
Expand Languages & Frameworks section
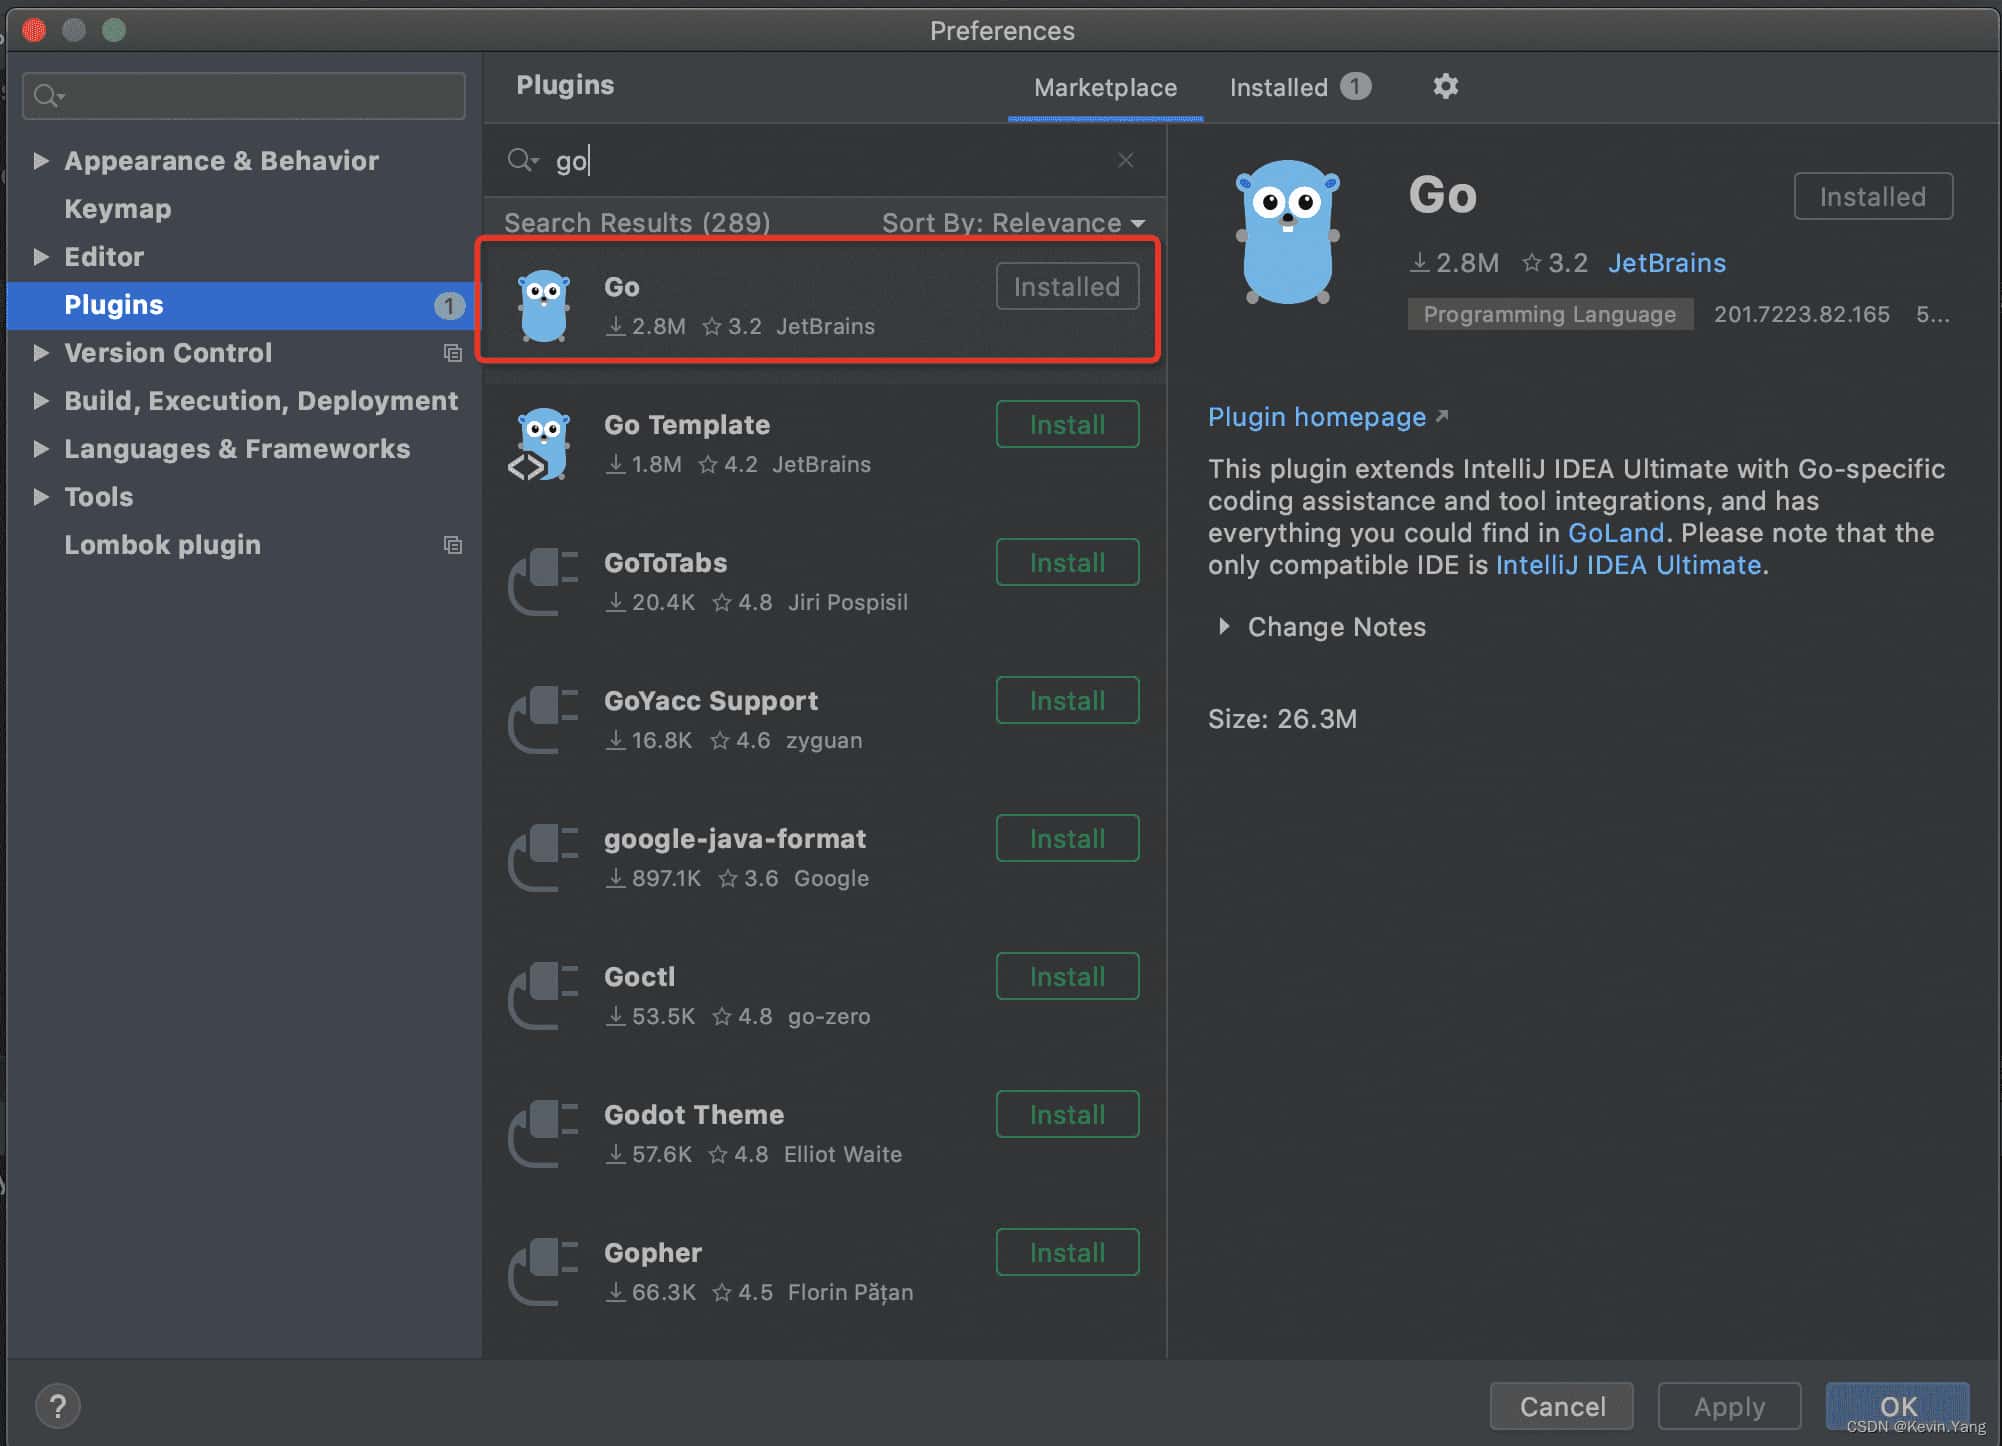coord(41,449)
